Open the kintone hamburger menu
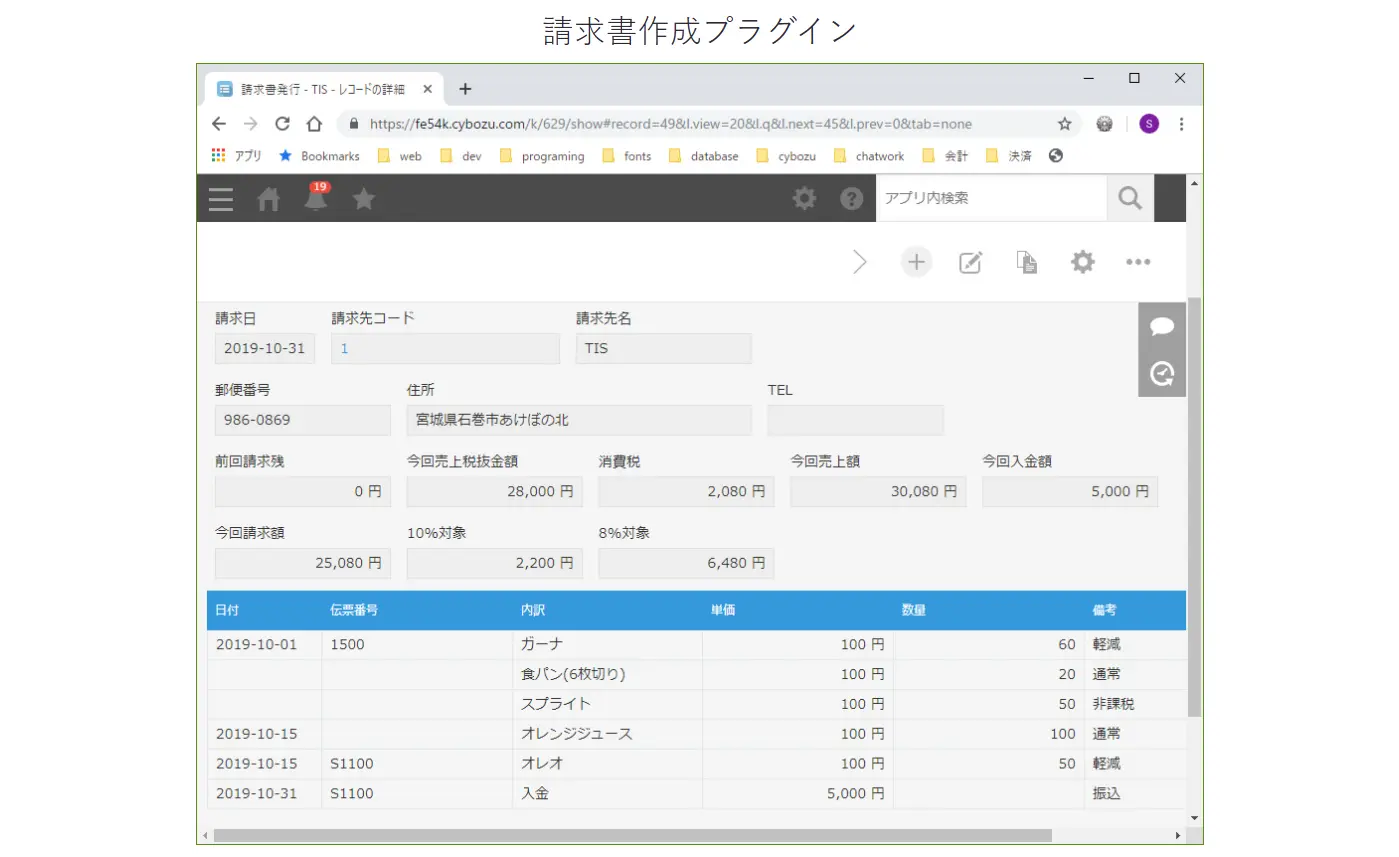1399x857 pixels. (221, 199)
